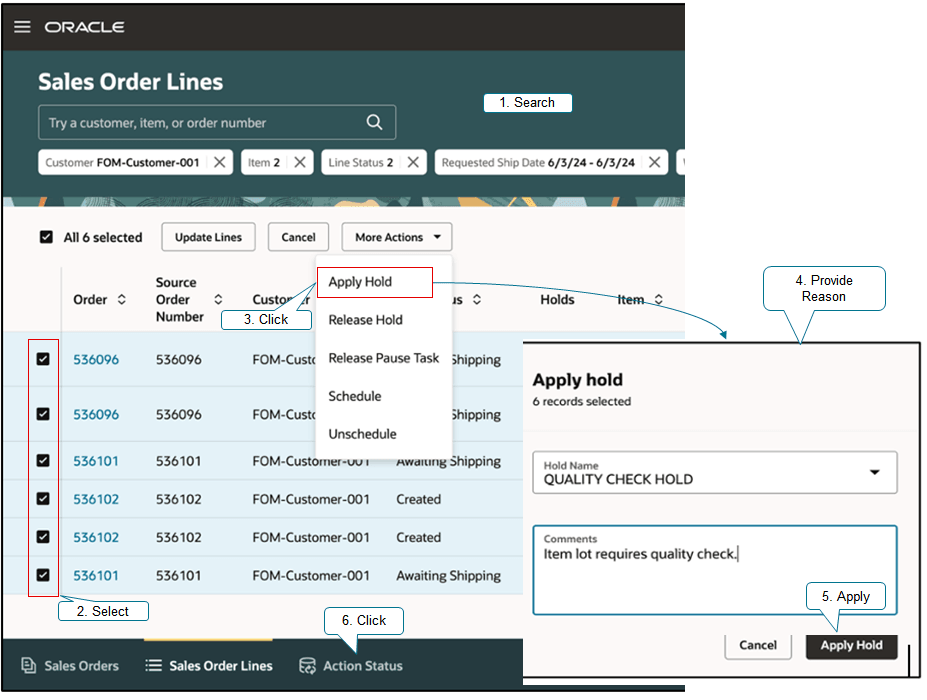Remove the Customer FOM-Customer-001 filter chip
This screenshot has height=700, width=927.
click(219, 162)
